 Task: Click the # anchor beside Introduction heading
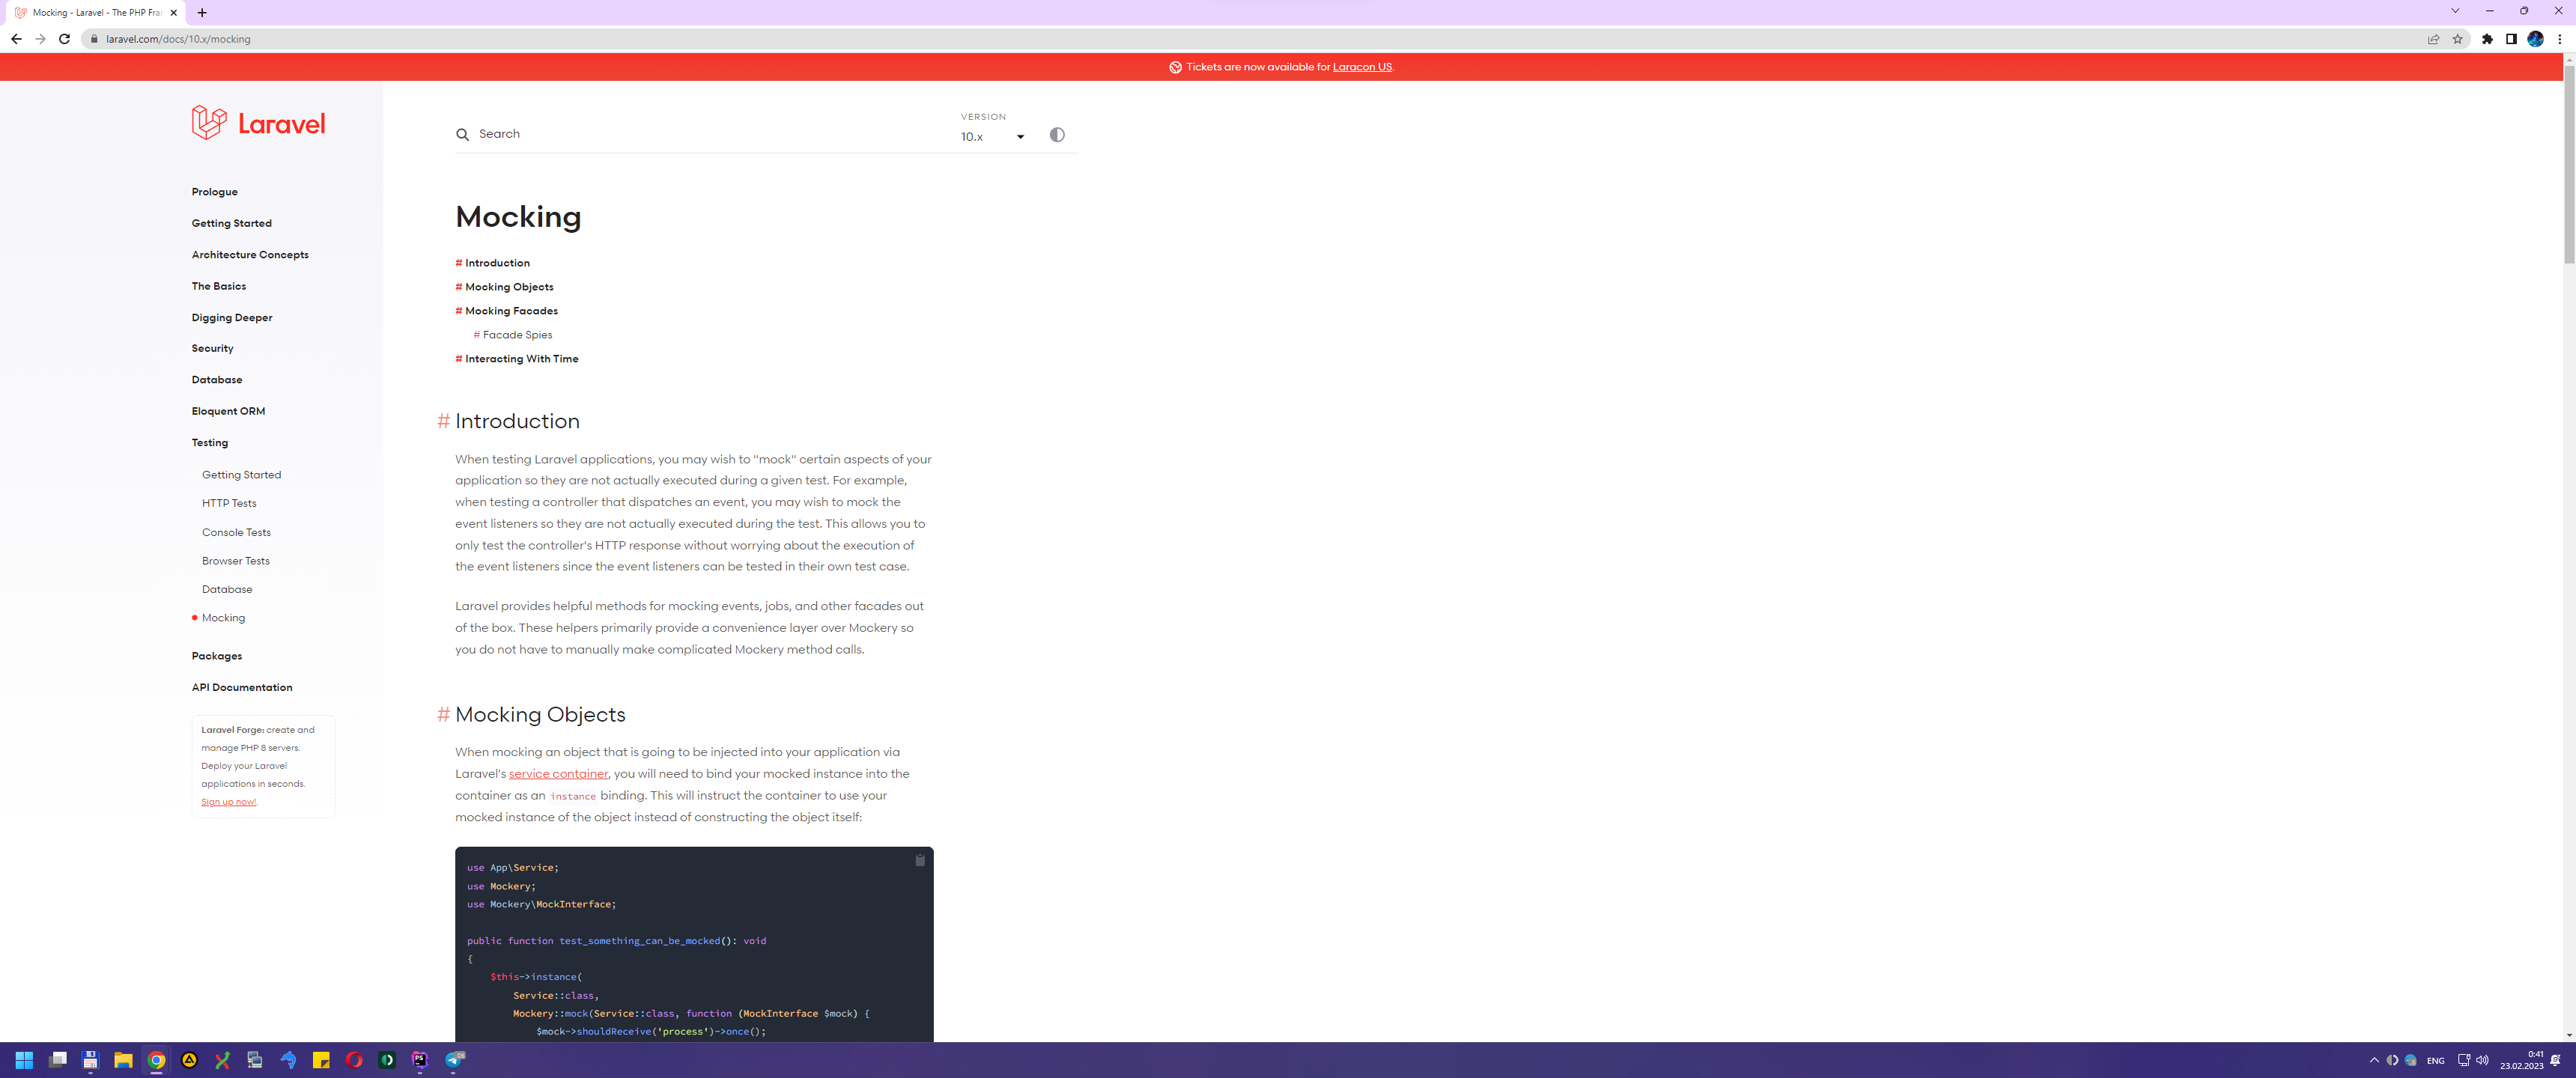(x=443, y=421)
